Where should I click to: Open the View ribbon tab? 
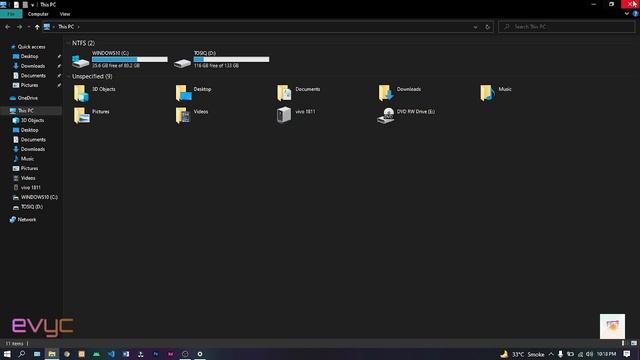[64, 14]
